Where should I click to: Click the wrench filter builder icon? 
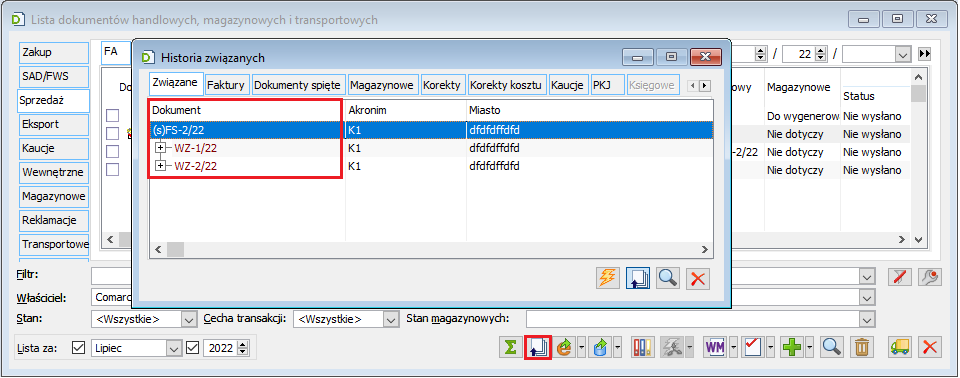(x=931, y=278)
